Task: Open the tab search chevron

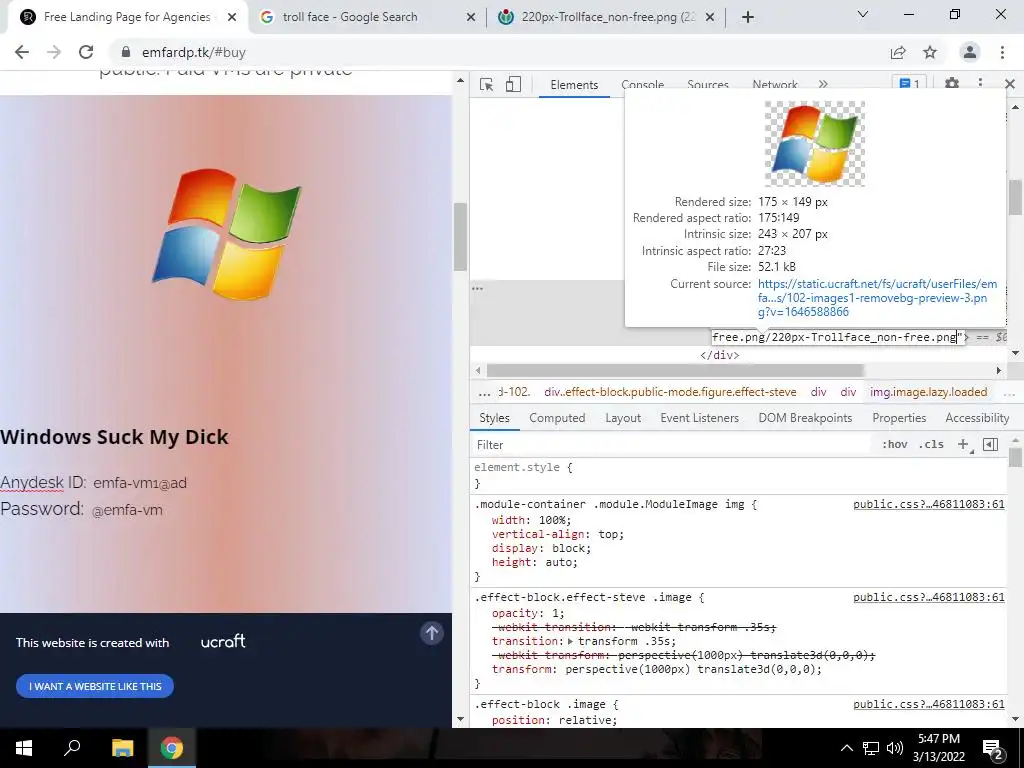Action: (863, 14)
